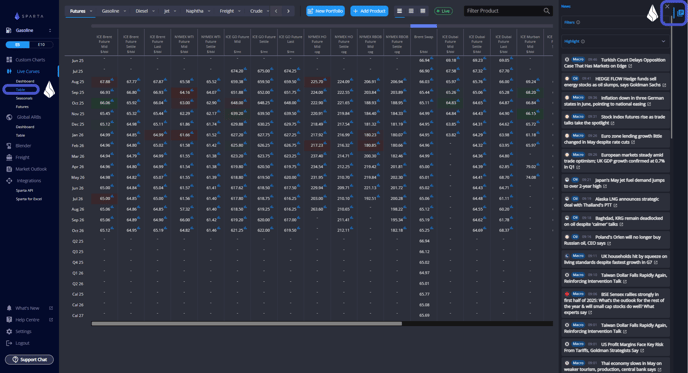Screen dimensions: 688x373
Task: Expand the Freight tab dropdown arrow
Action: pos(240,11)
